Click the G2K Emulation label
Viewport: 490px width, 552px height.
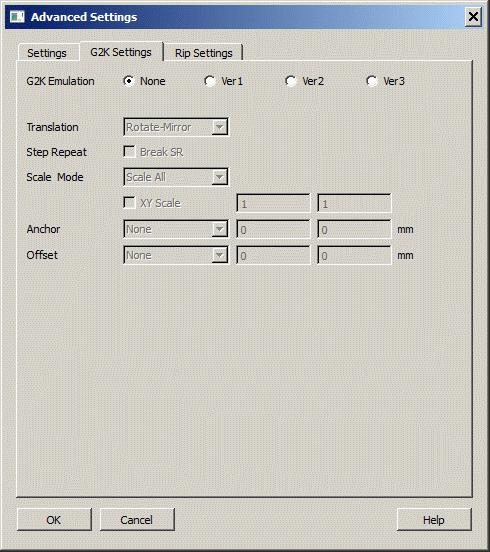coord(61,81)
